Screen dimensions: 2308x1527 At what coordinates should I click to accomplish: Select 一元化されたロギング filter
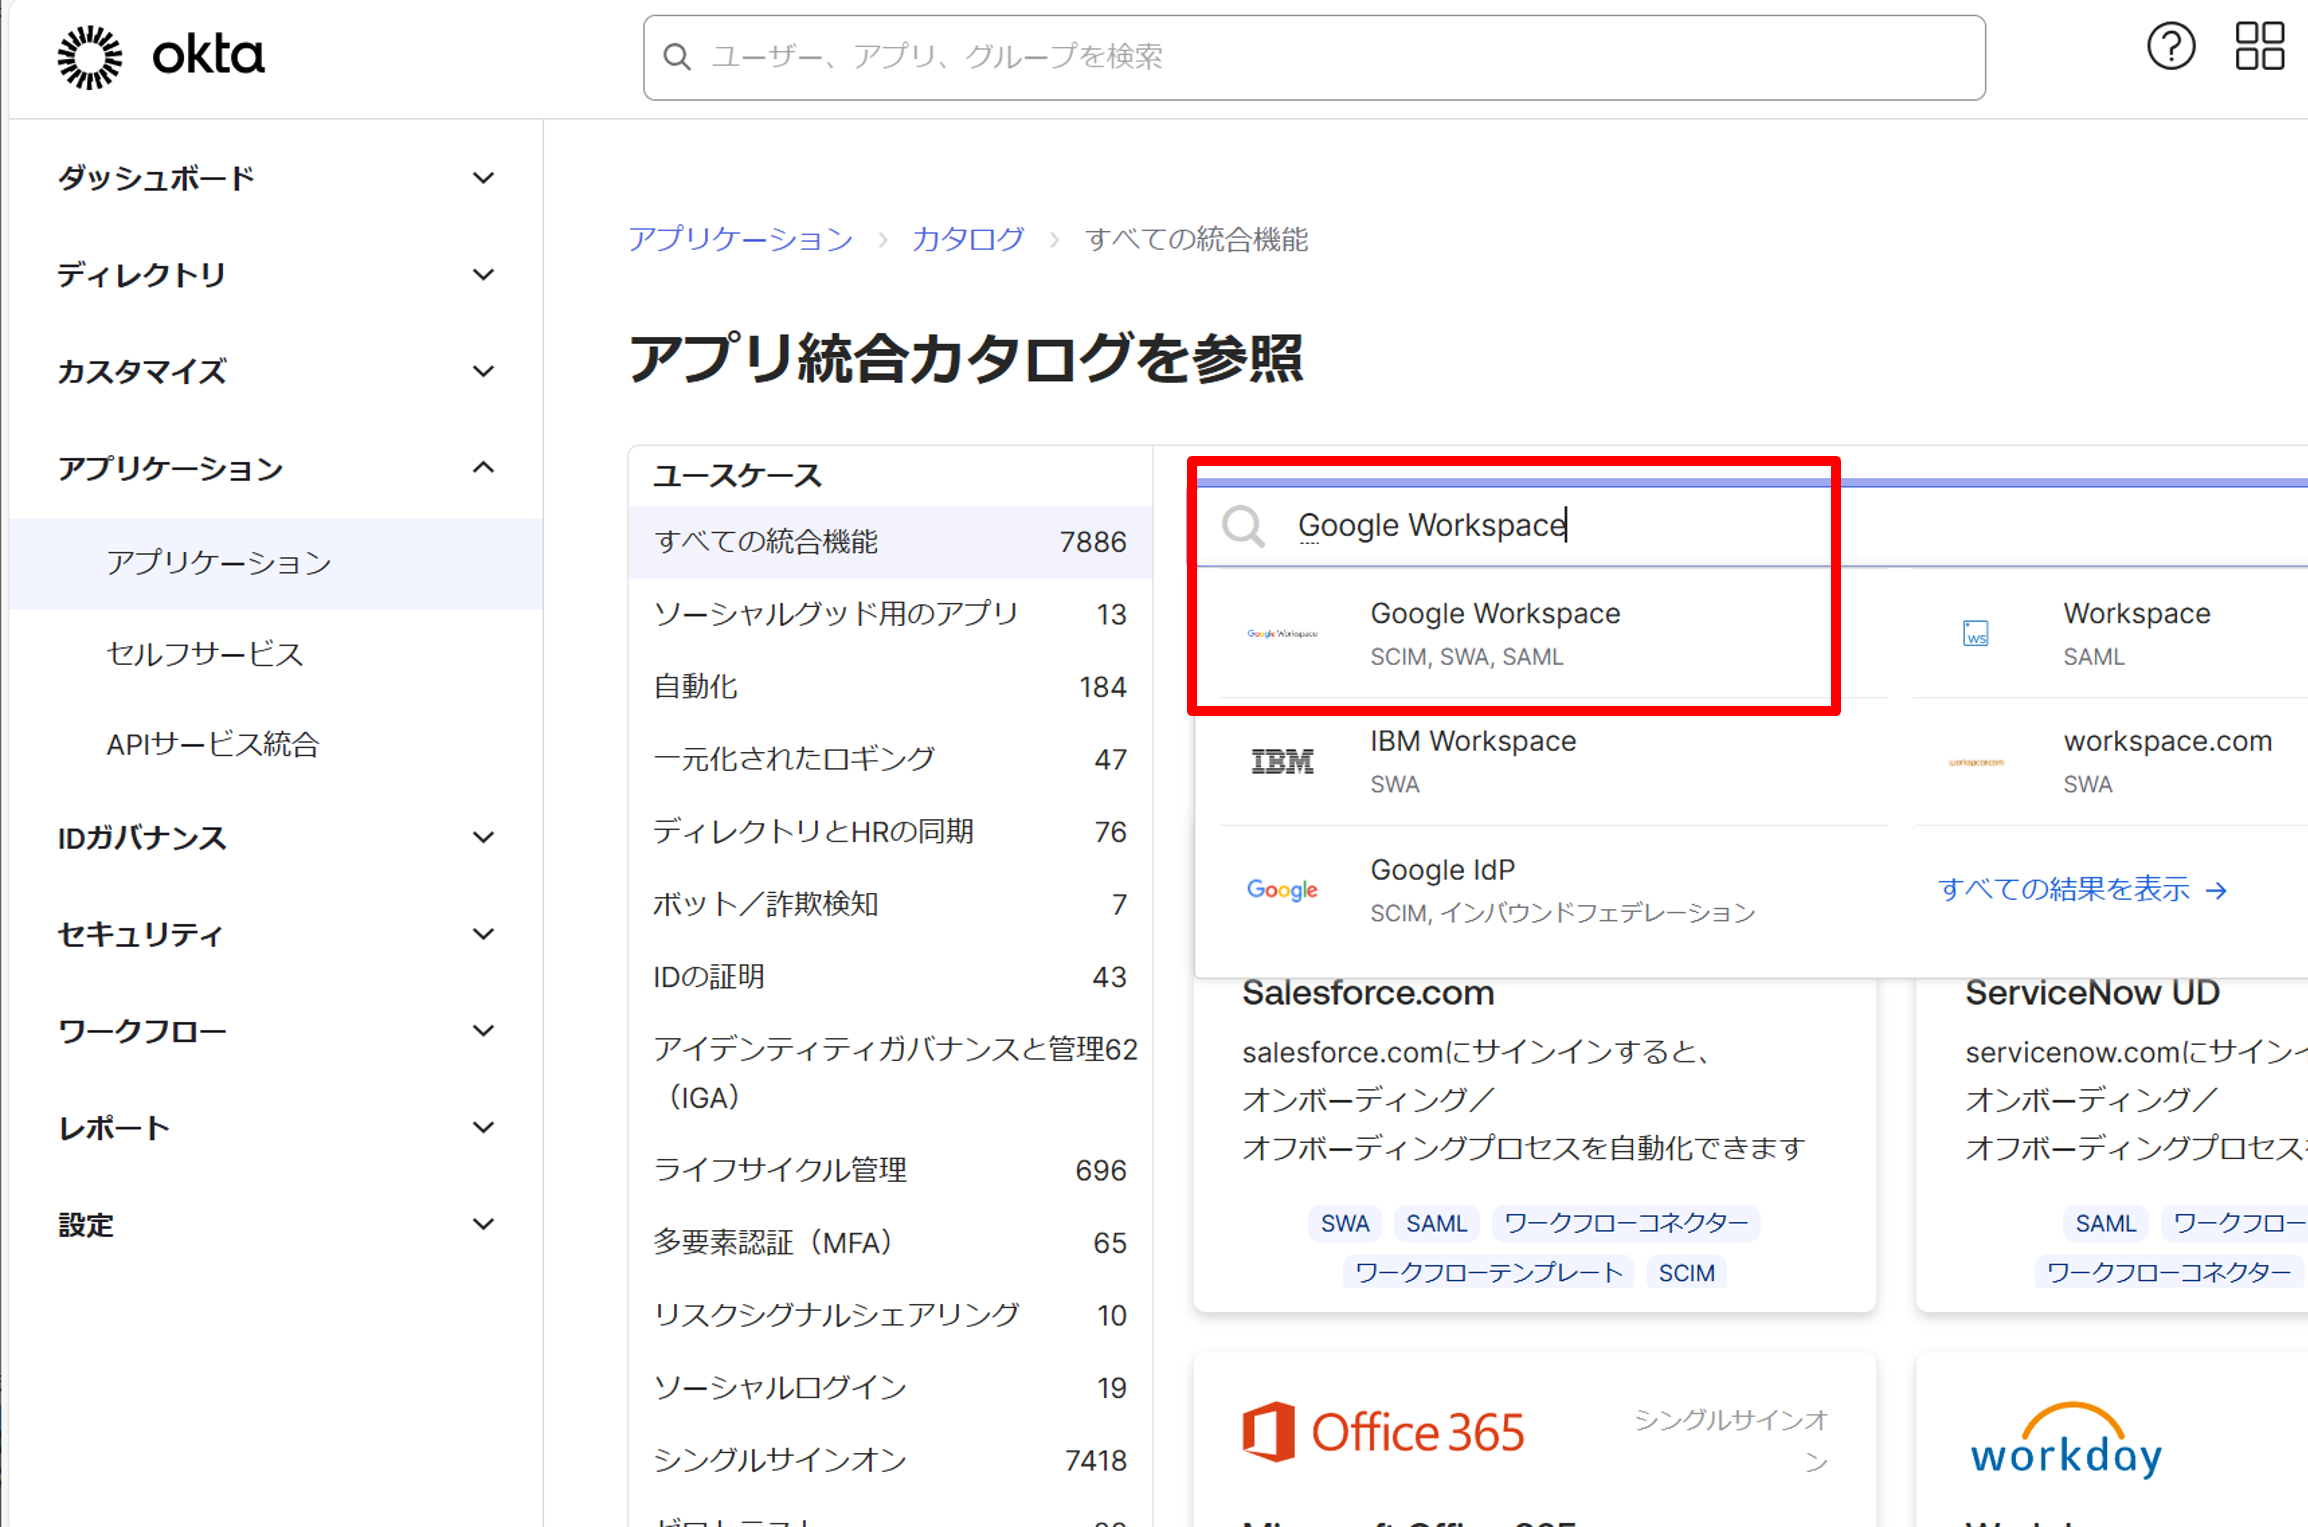(x=890, y=759)
